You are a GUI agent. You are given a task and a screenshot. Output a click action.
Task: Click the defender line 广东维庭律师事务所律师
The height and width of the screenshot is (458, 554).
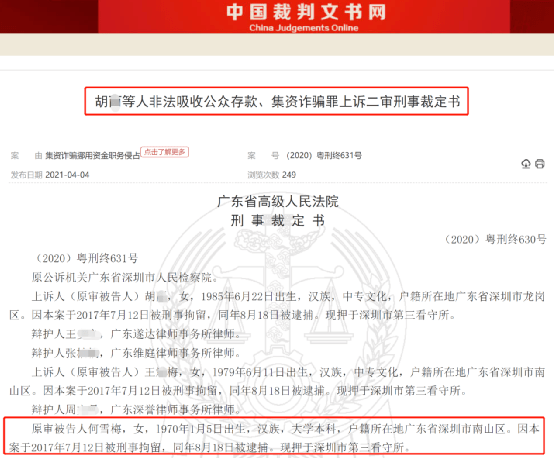137,353
